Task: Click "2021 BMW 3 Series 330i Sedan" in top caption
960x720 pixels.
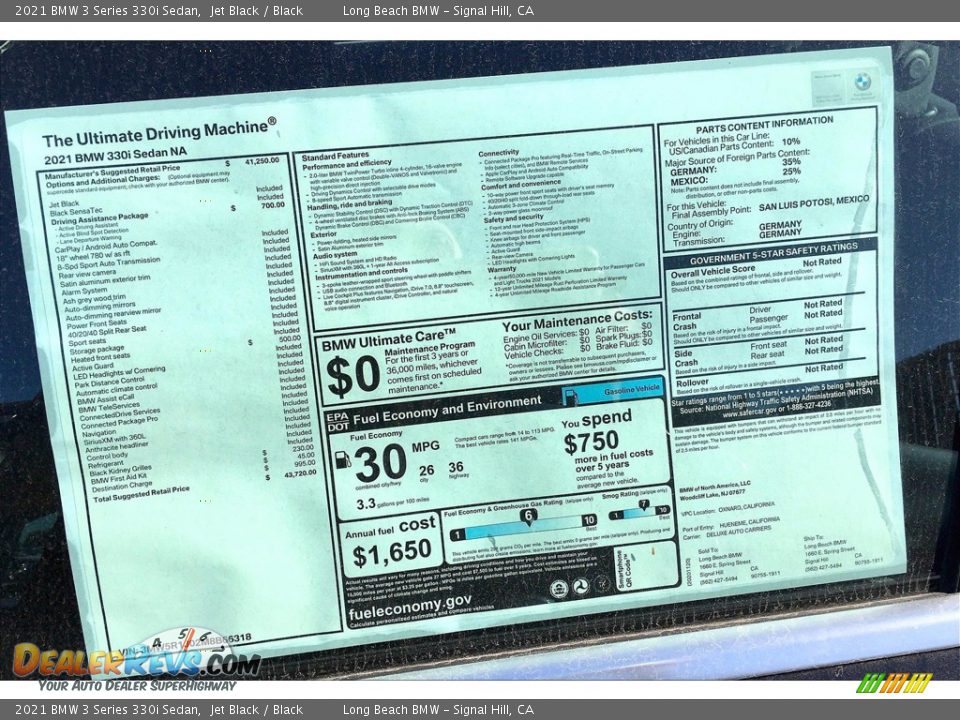Action: click(107, 10)
